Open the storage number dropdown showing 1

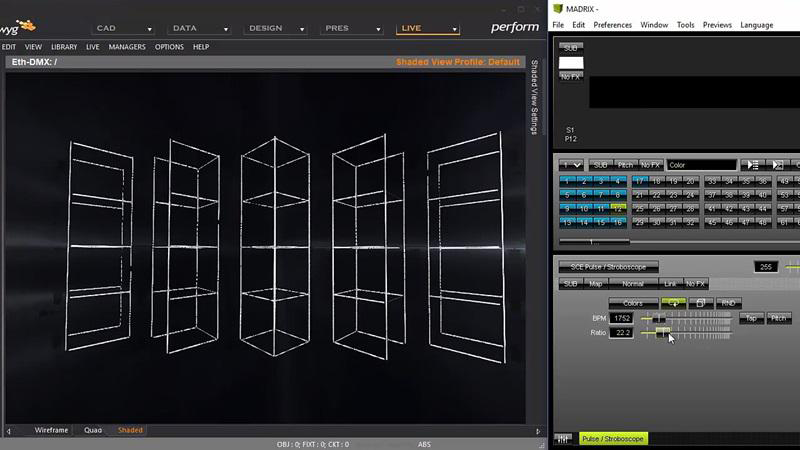571,165
